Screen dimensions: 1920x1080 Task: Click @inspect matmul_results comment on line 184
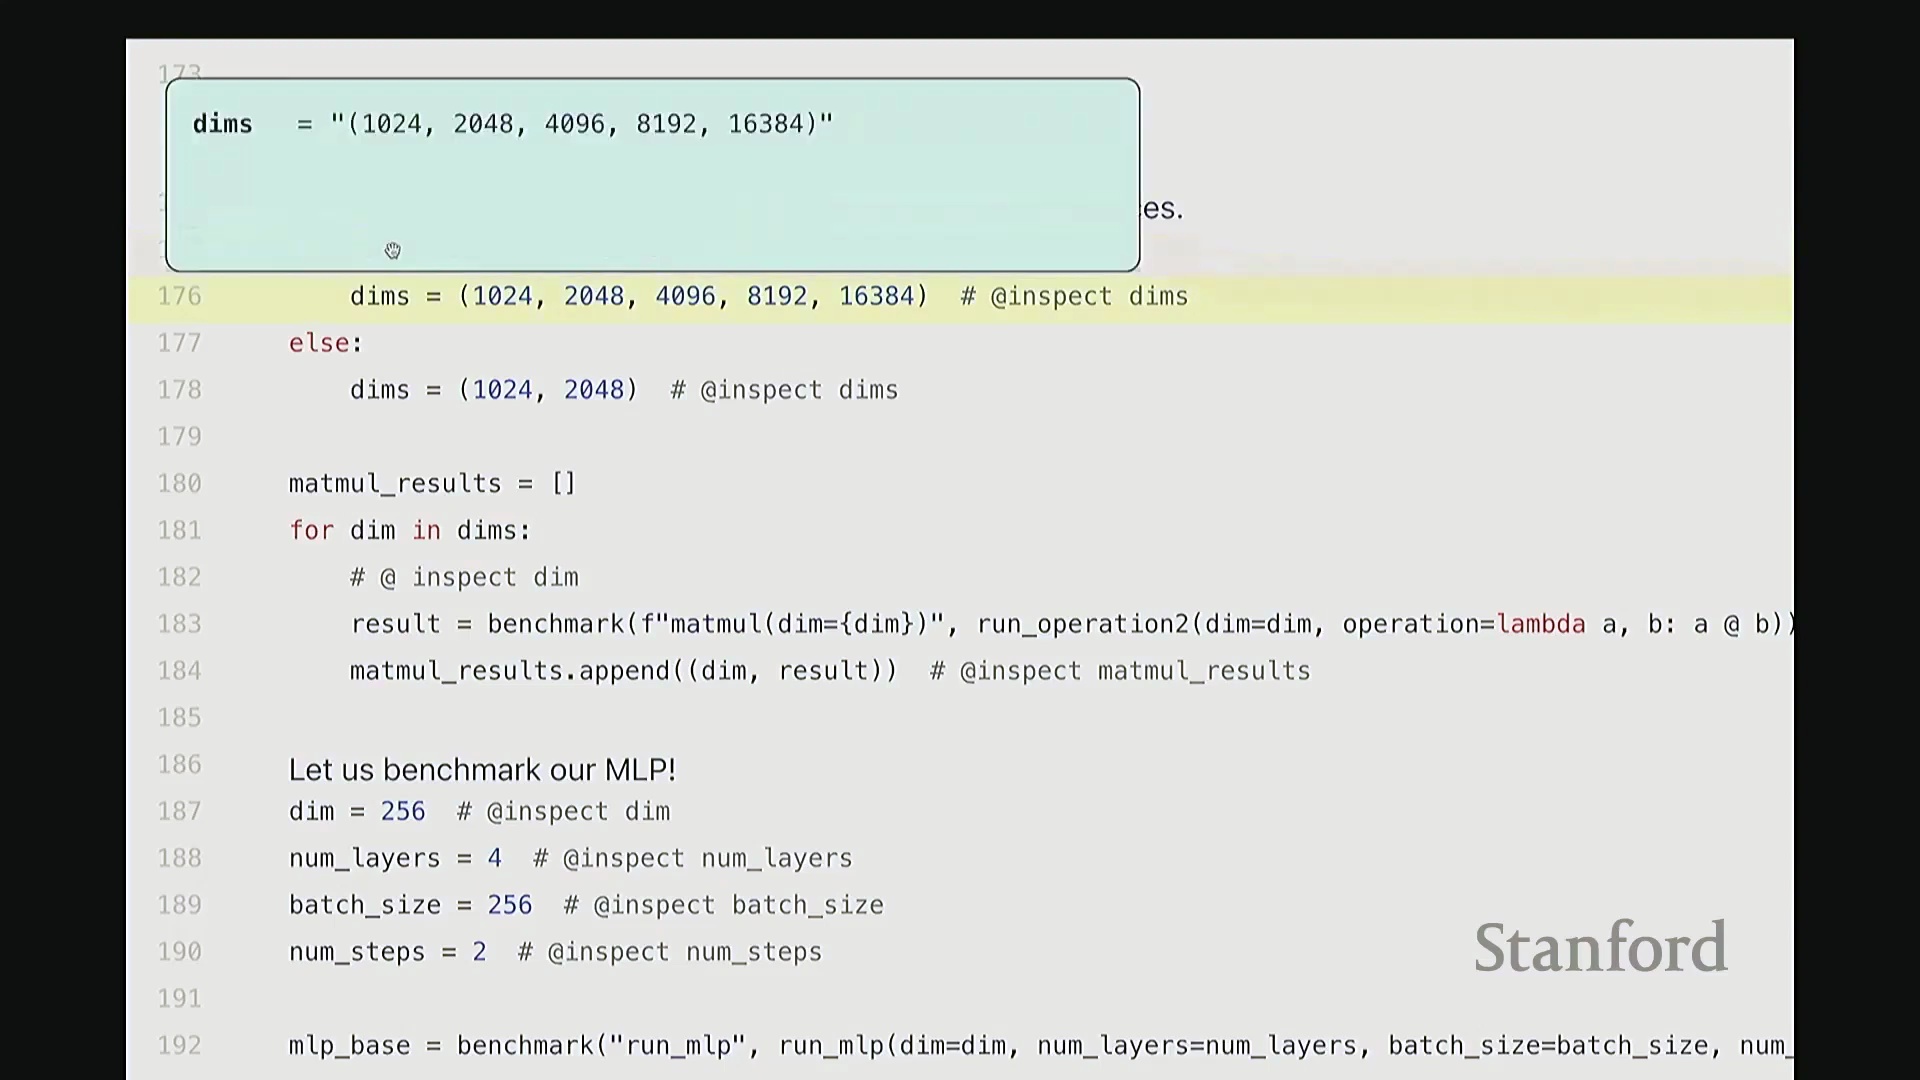[1120, 671]
